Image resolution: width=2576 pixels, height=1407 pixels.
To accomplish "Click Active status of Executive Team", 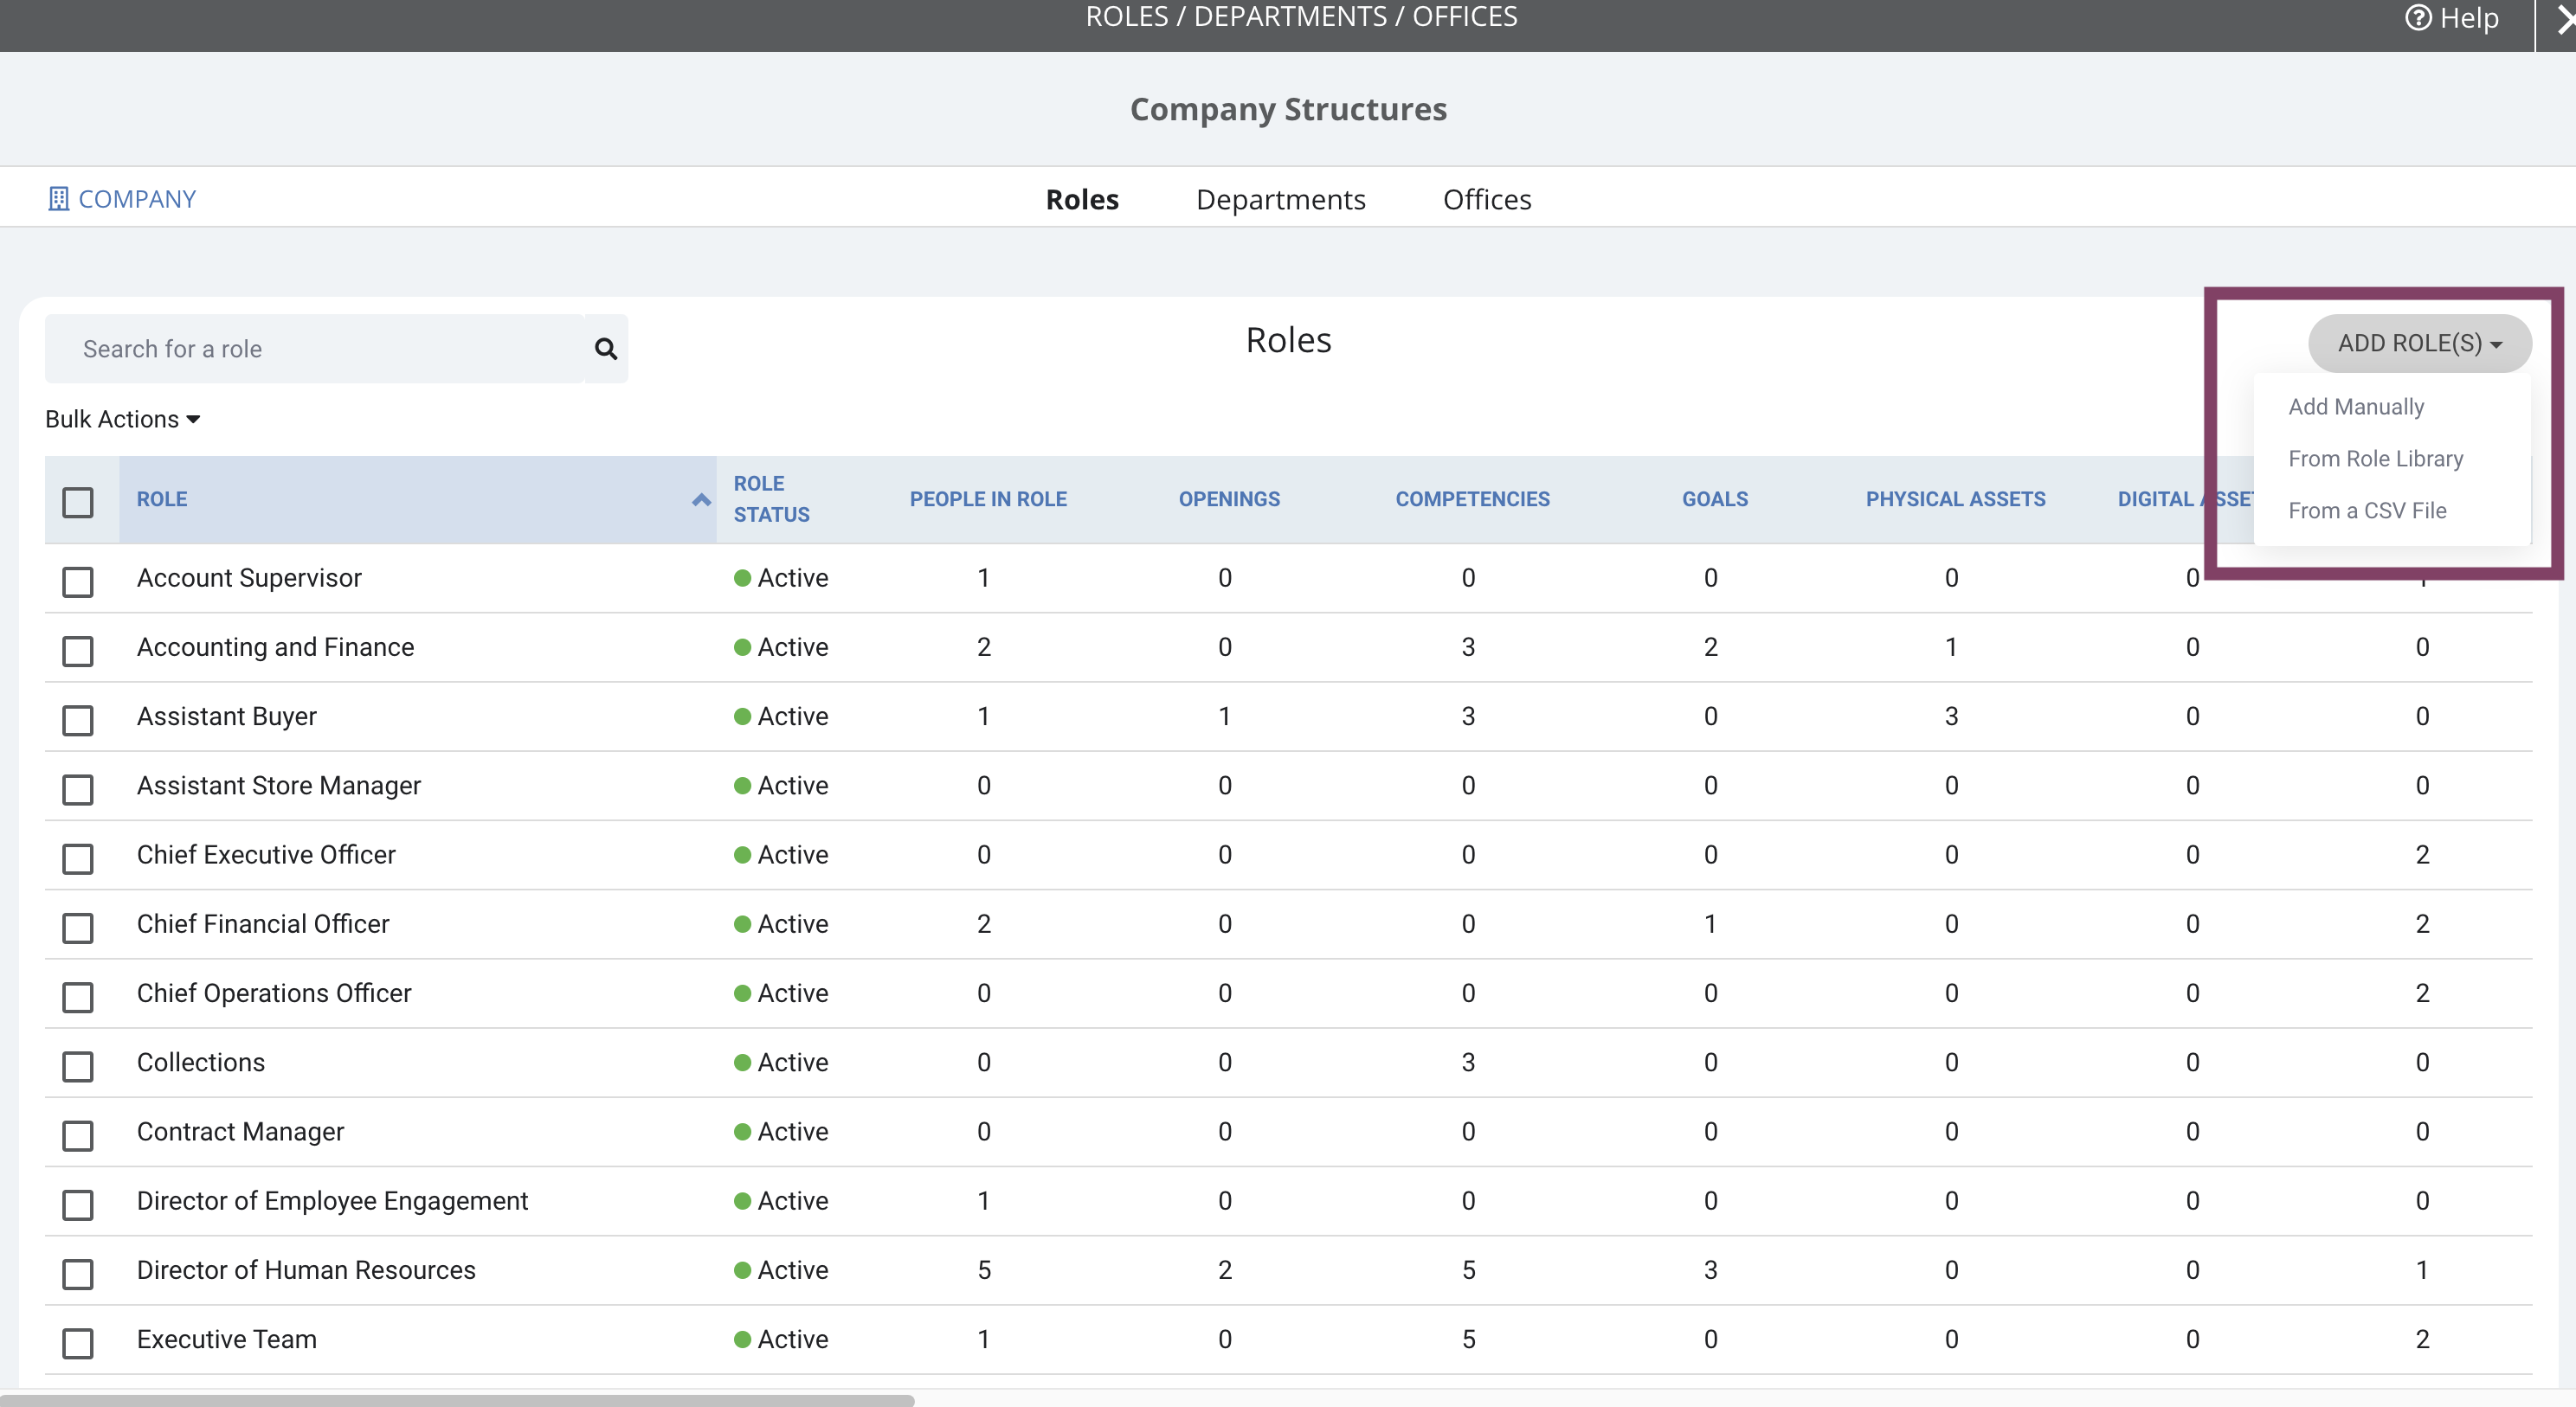I will pyautogui.click(x=781, y=1339).
